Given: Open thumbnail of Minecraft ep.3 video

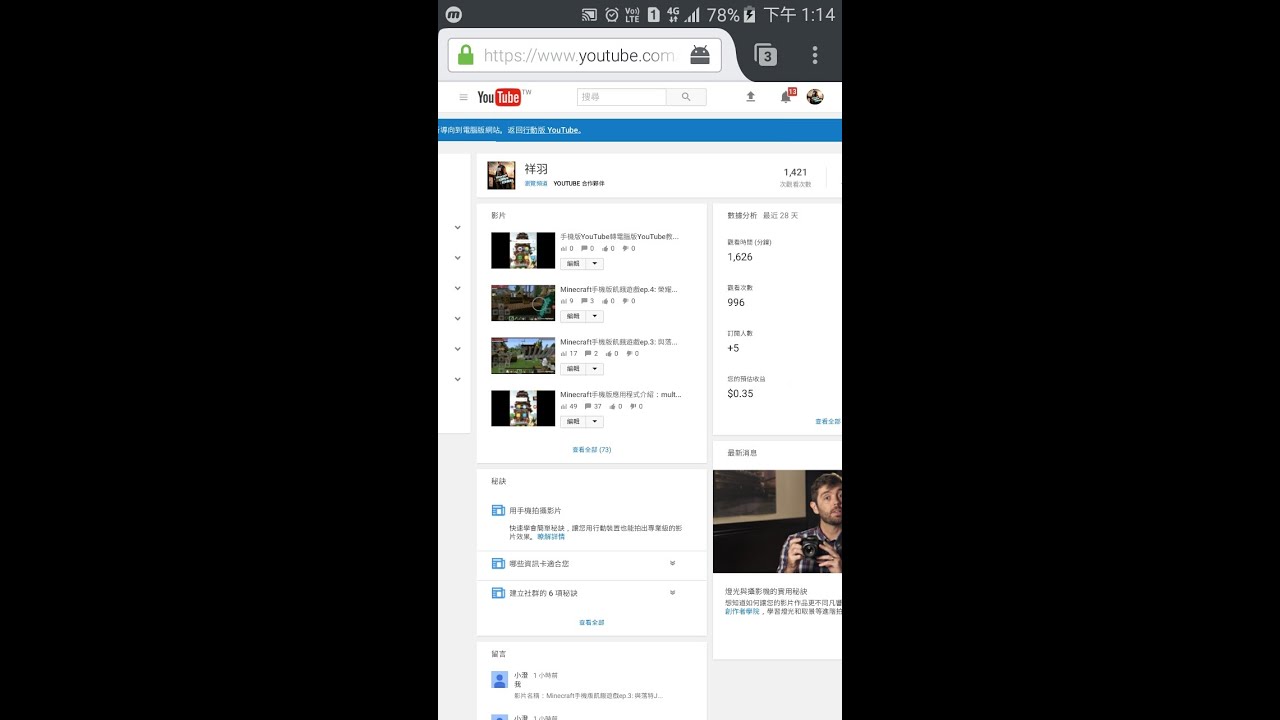Looking at the screenshot, I should (523, 356).
